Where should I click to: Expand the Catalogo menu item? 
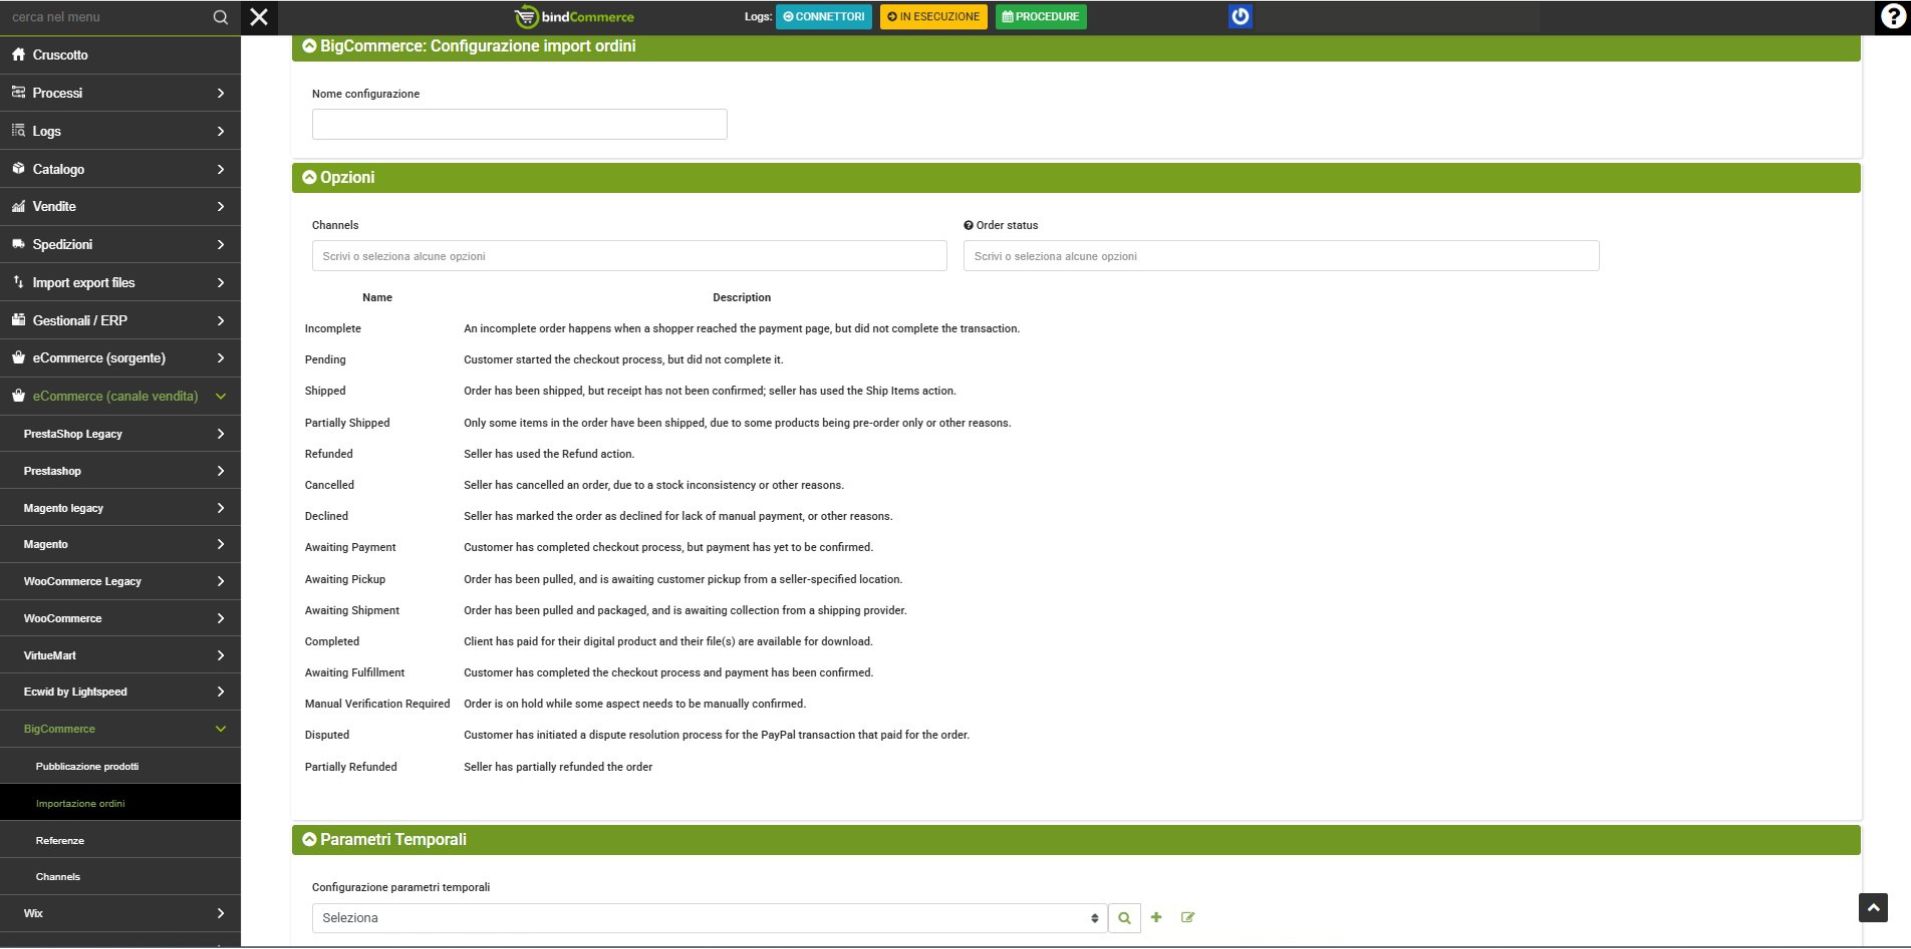pos(120,169)
